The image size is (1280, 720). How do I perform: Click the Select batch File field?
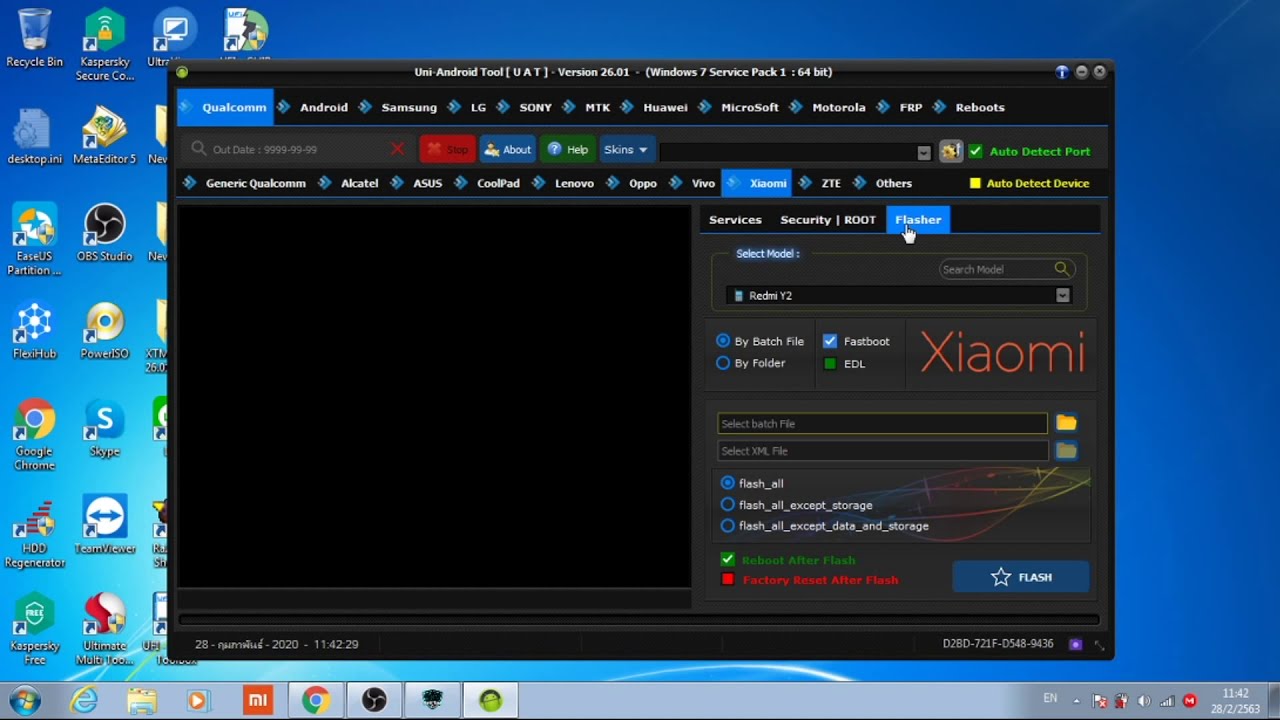pyautogui.click(x=882, y=424)
